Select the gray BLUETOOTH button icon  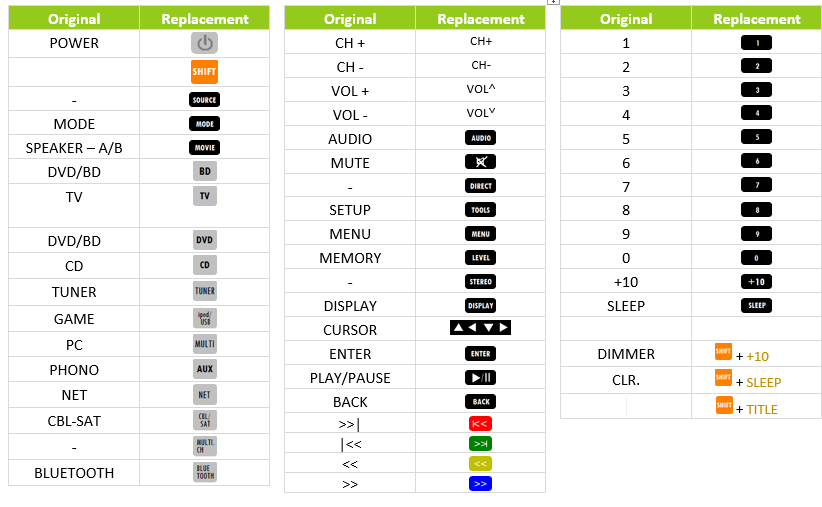[204, 472]
